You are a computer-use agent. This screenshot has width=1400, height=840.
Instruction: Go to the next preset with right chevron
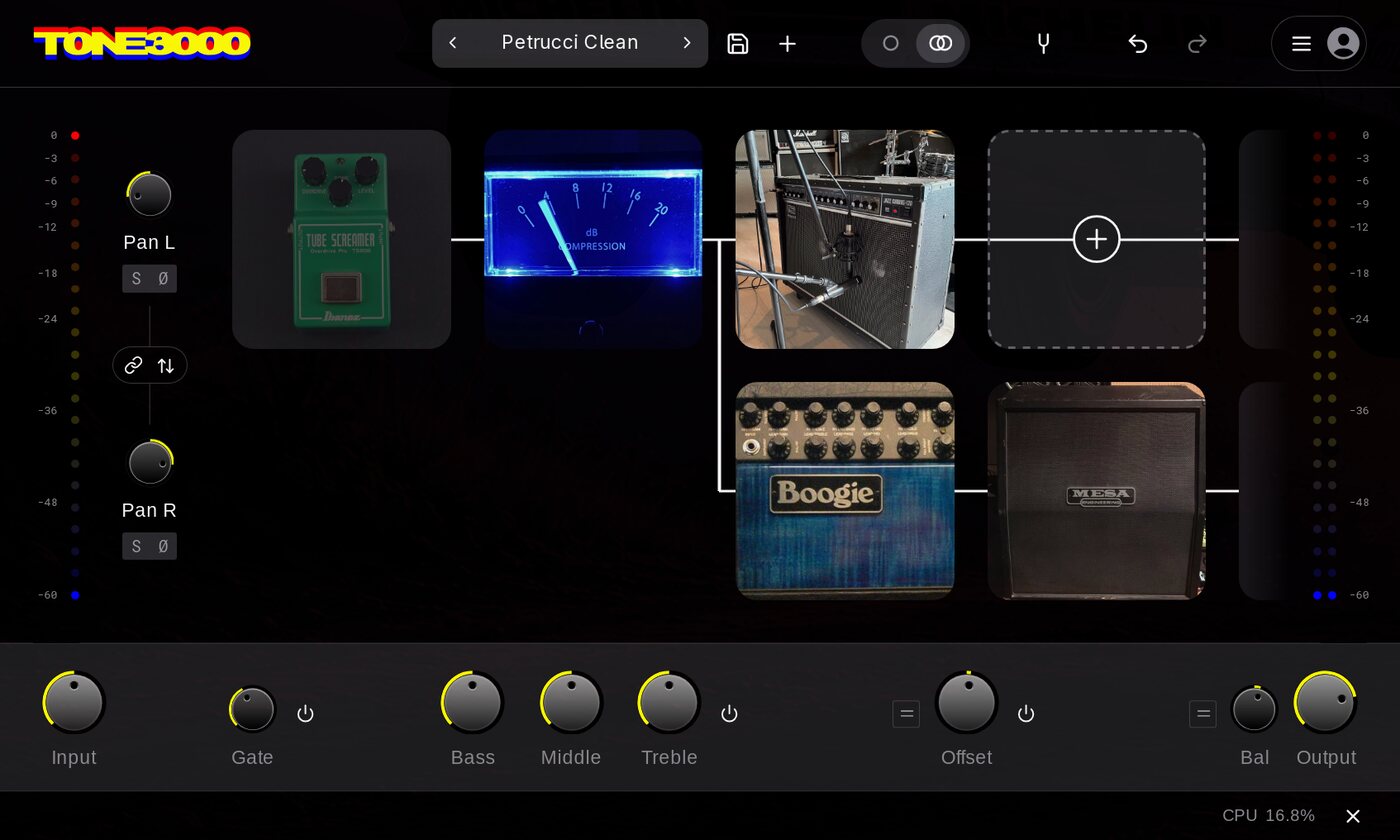[687, 43]
